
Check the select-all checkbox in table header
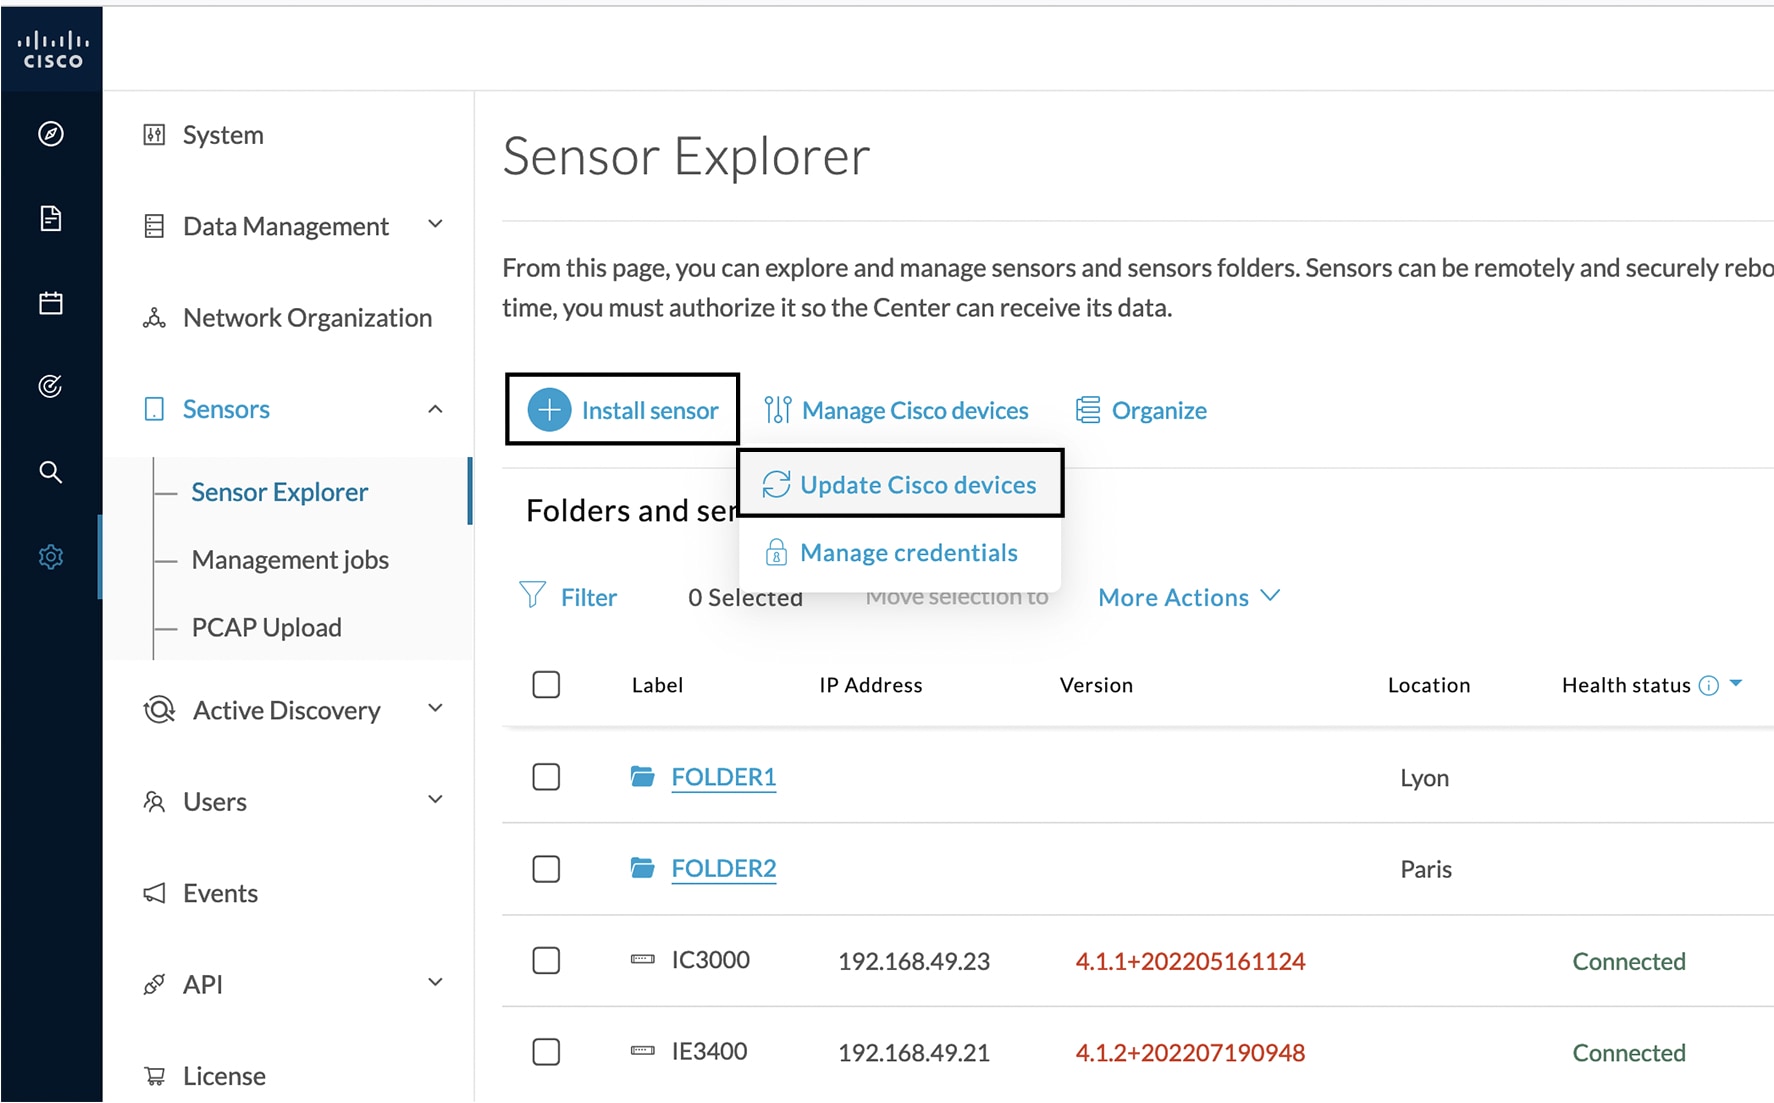tap(546, 685)
